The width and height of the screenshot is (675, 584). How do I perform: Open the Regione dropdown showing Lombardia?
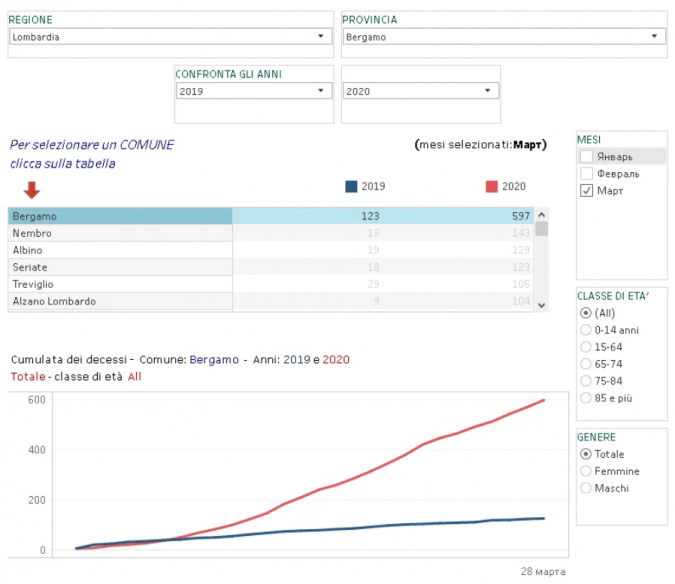170,37
